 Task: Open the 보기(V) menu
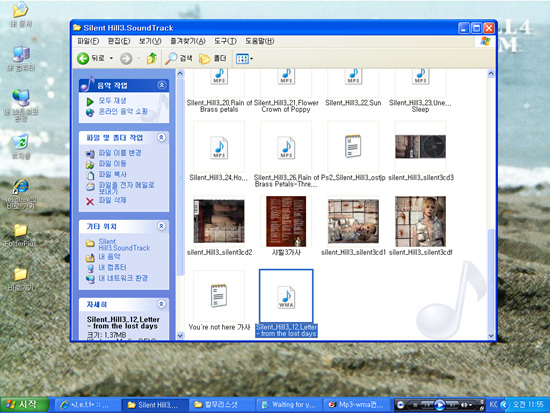pos(150,41)
